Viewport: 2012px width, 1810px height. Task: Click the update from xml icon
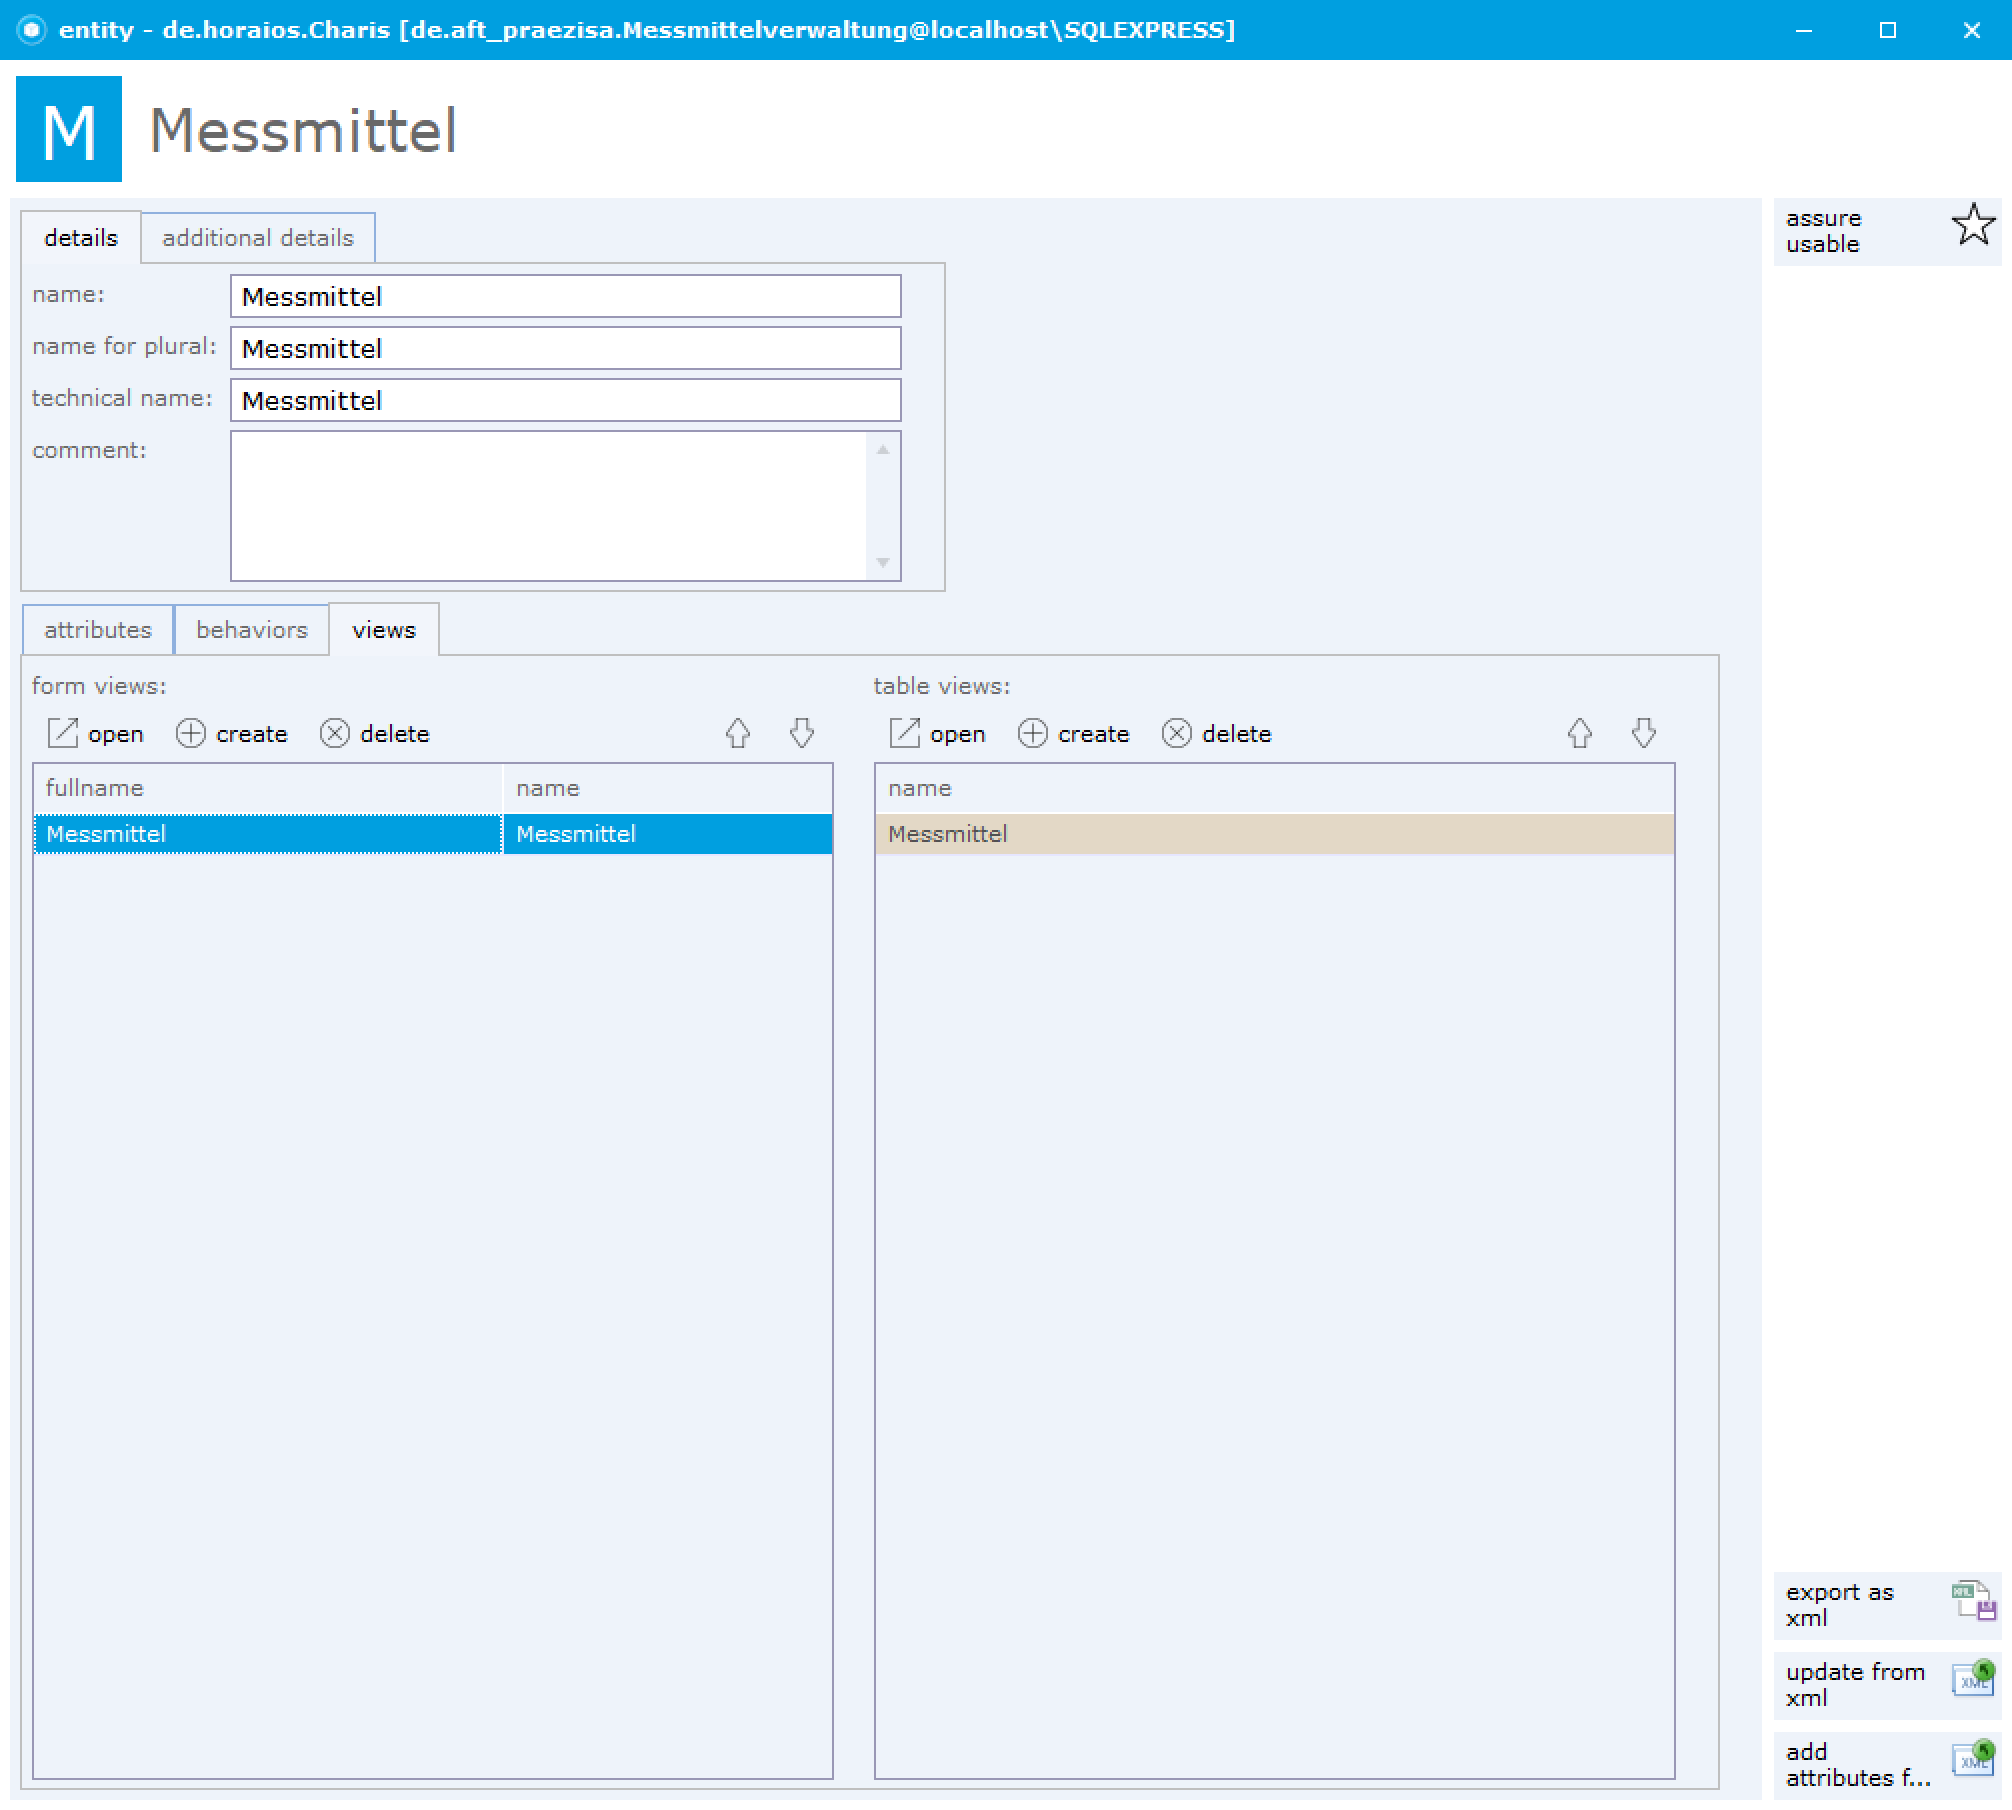point(1972,1678)
